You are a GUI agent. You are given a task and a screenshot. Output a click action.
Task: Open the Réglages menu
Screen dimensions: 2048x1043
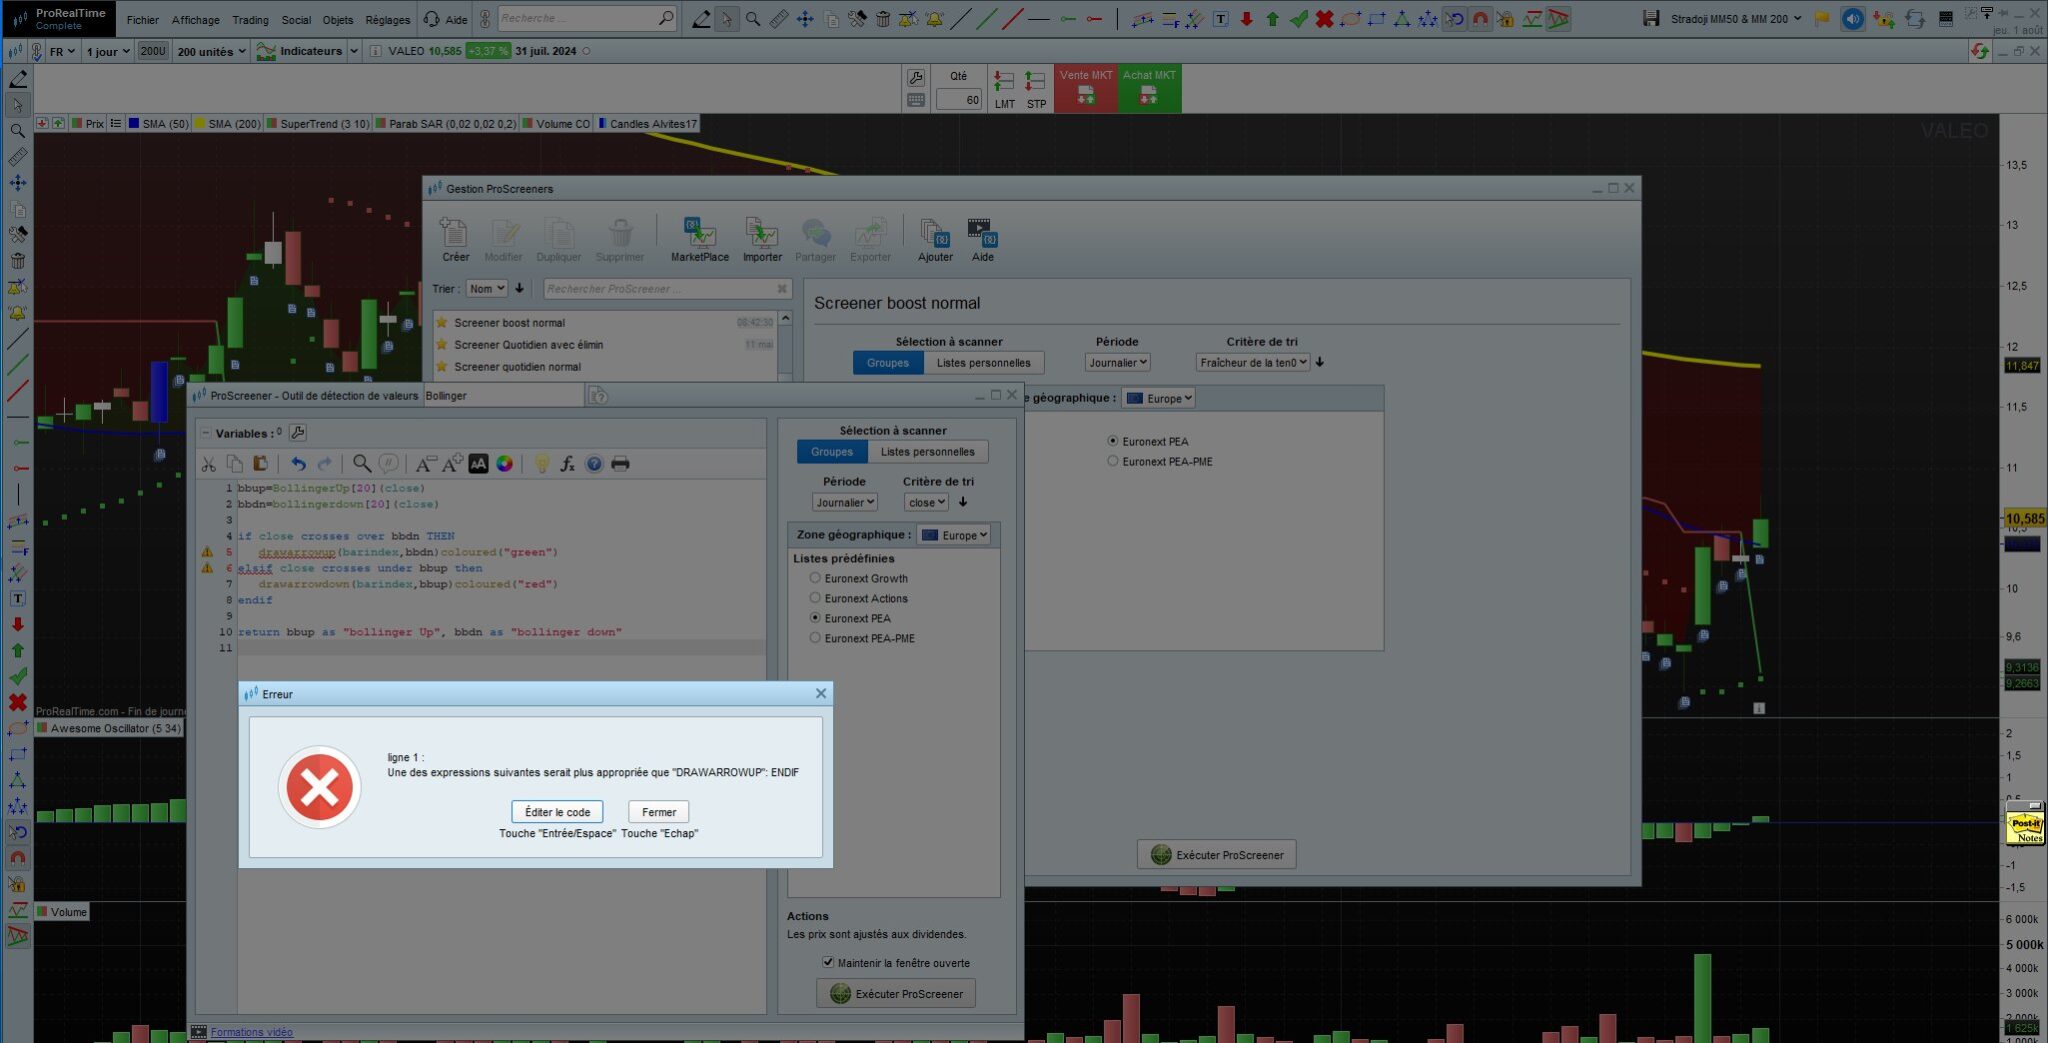(388, 20)
